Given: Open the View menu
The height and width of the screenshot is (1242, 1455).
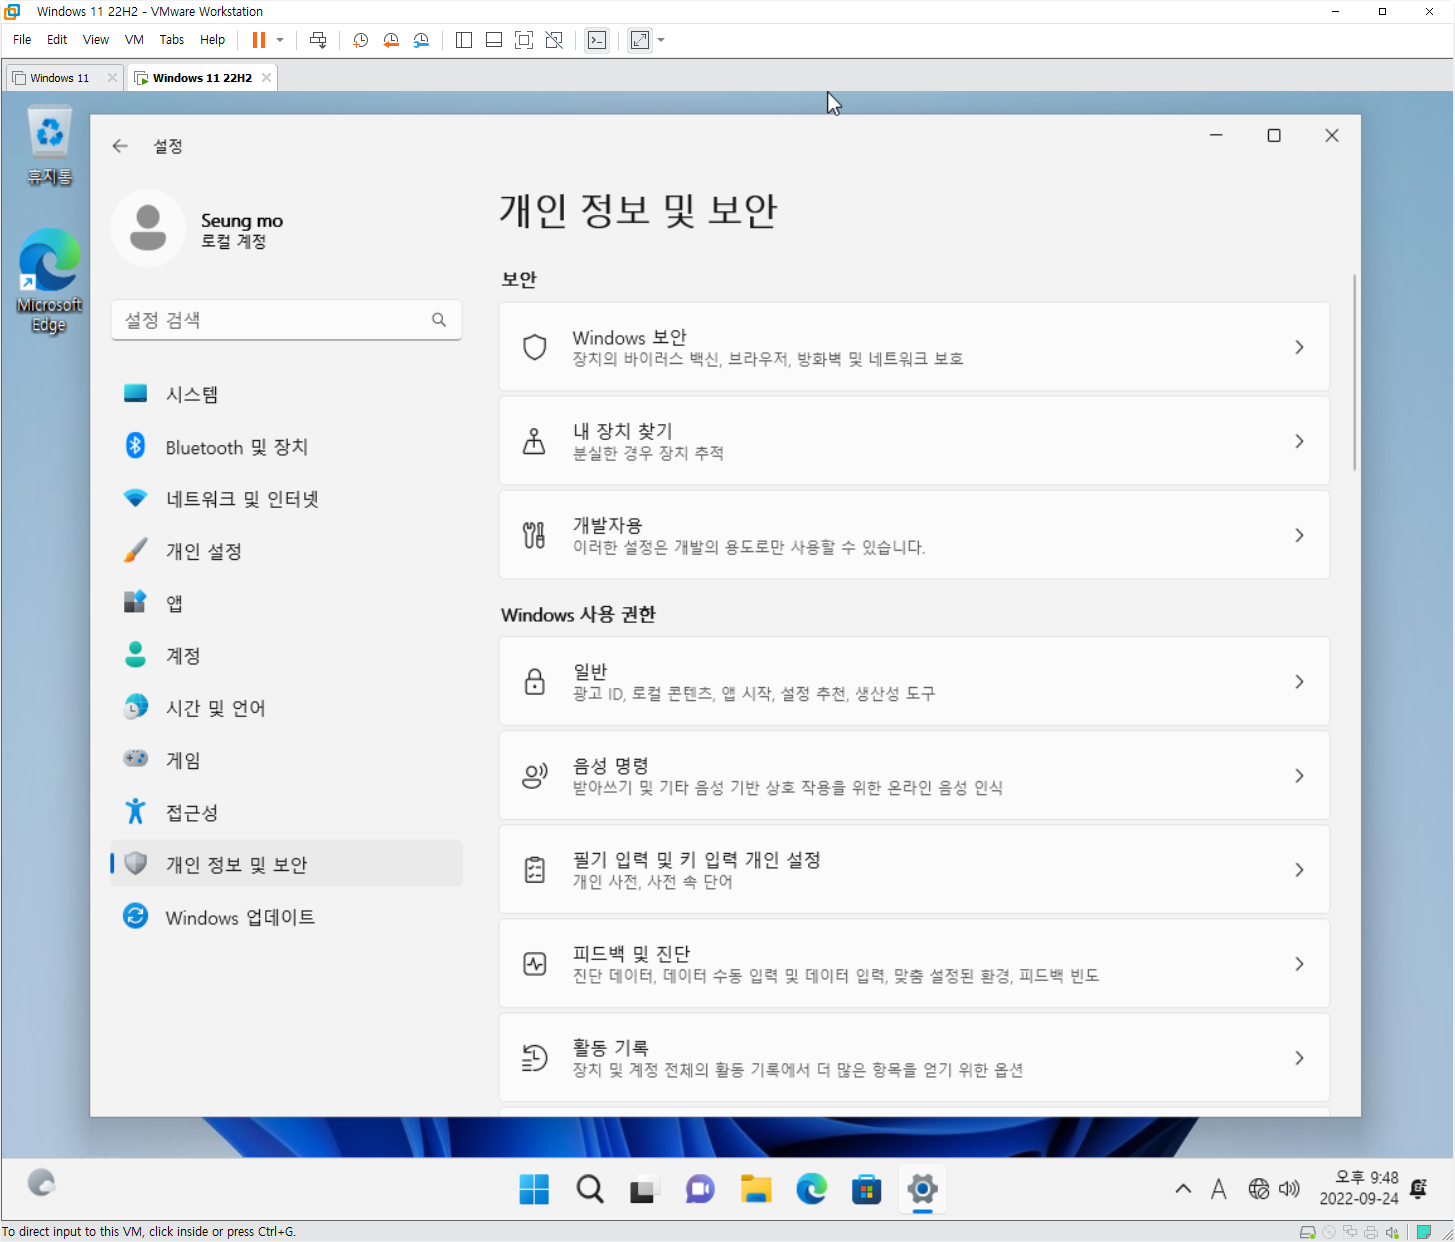Looking at the screenshot, I should pos(96,40).
